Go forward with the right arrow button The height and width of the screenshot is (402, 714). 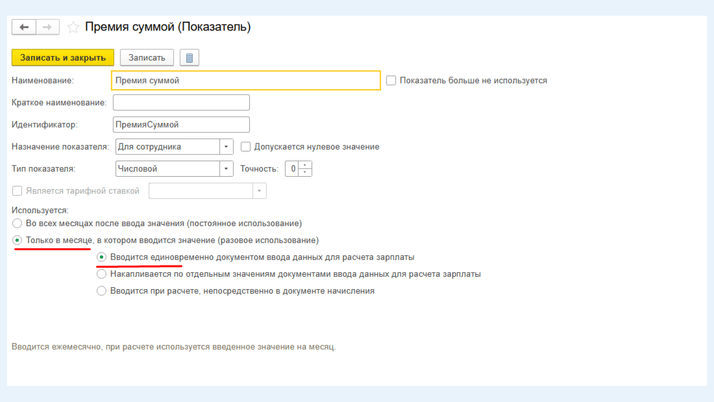47,27
